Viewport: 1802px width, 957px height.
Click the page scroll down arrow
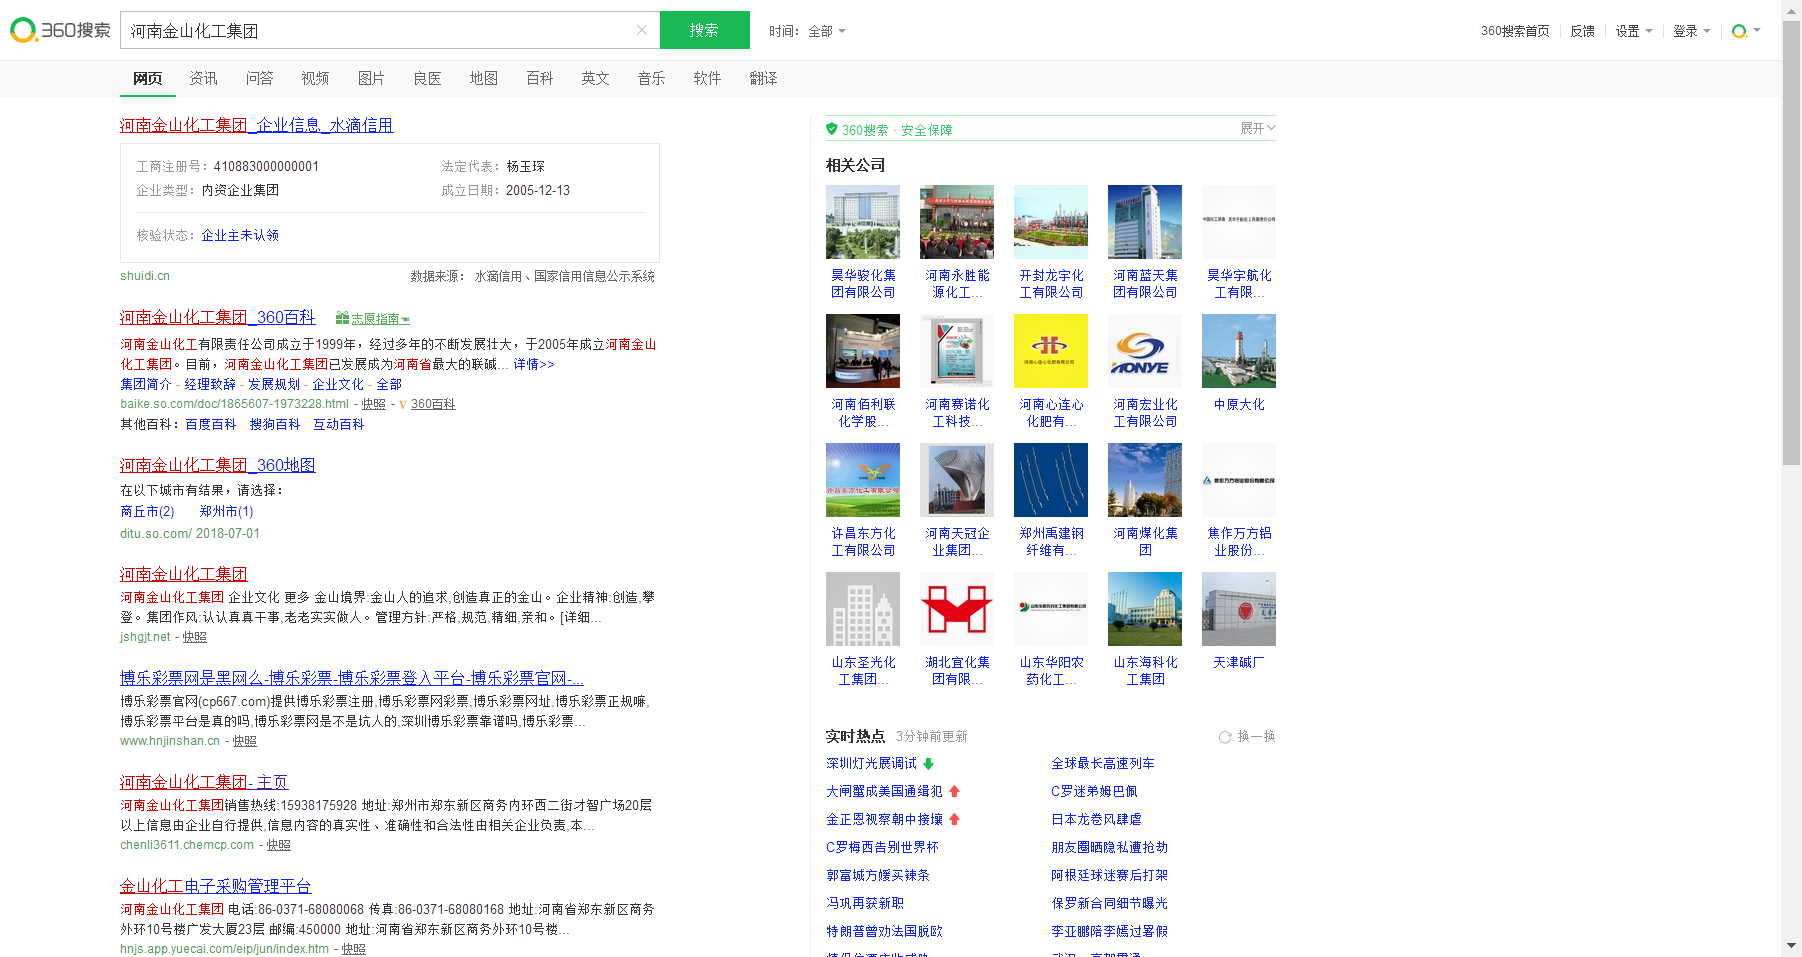1791,945
